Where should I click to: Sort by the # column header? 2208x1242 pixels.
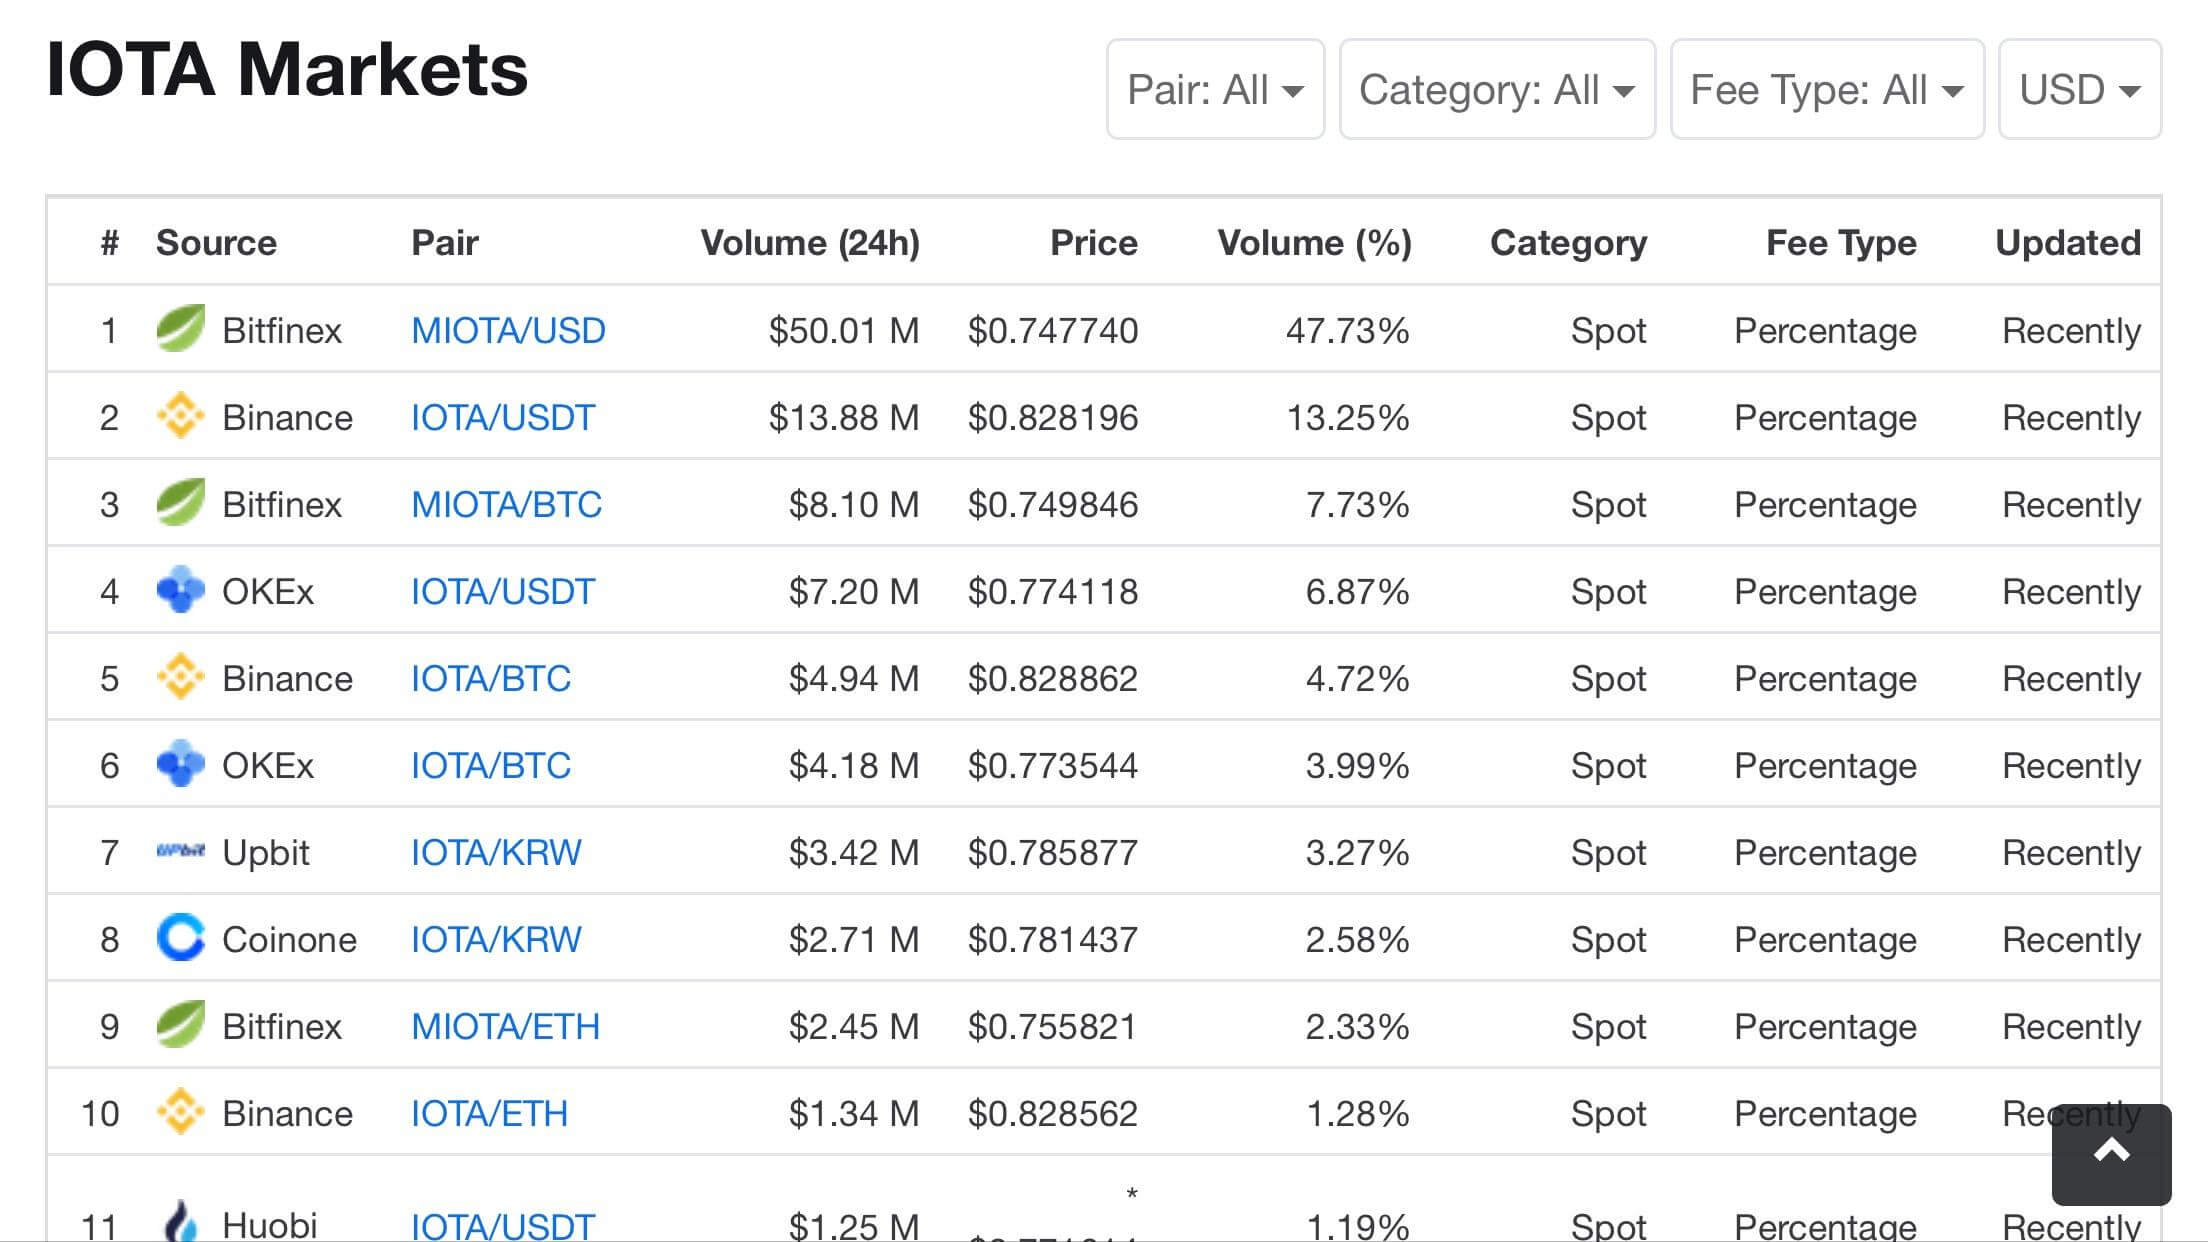click(x=110, y=242)
